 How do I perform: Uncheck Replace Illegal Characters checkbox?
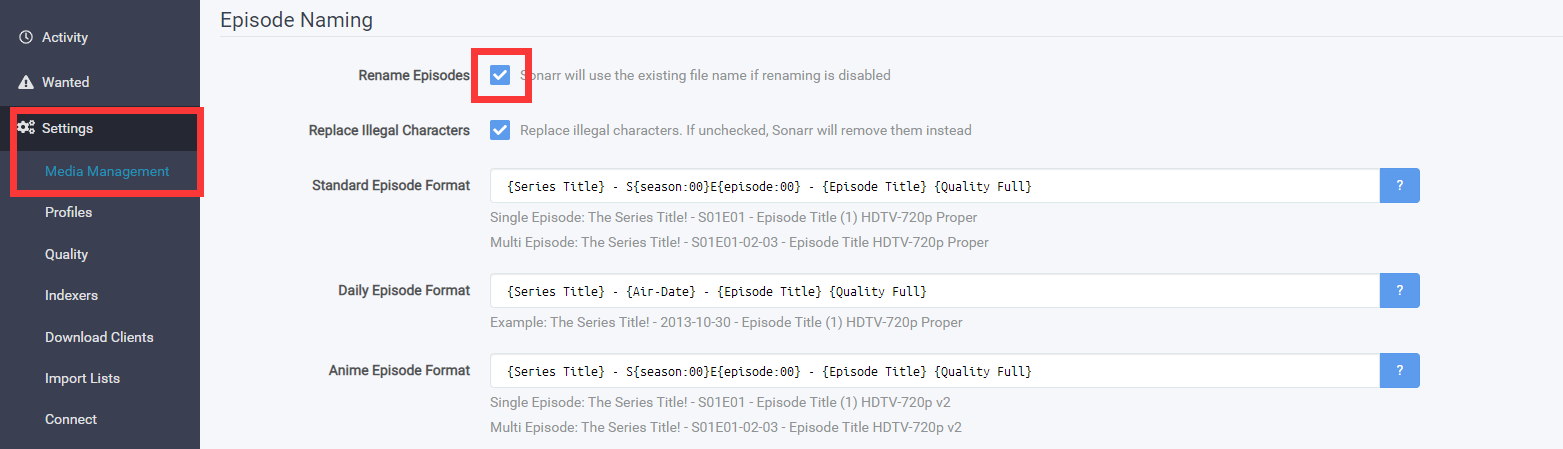(x=501, y=130)
